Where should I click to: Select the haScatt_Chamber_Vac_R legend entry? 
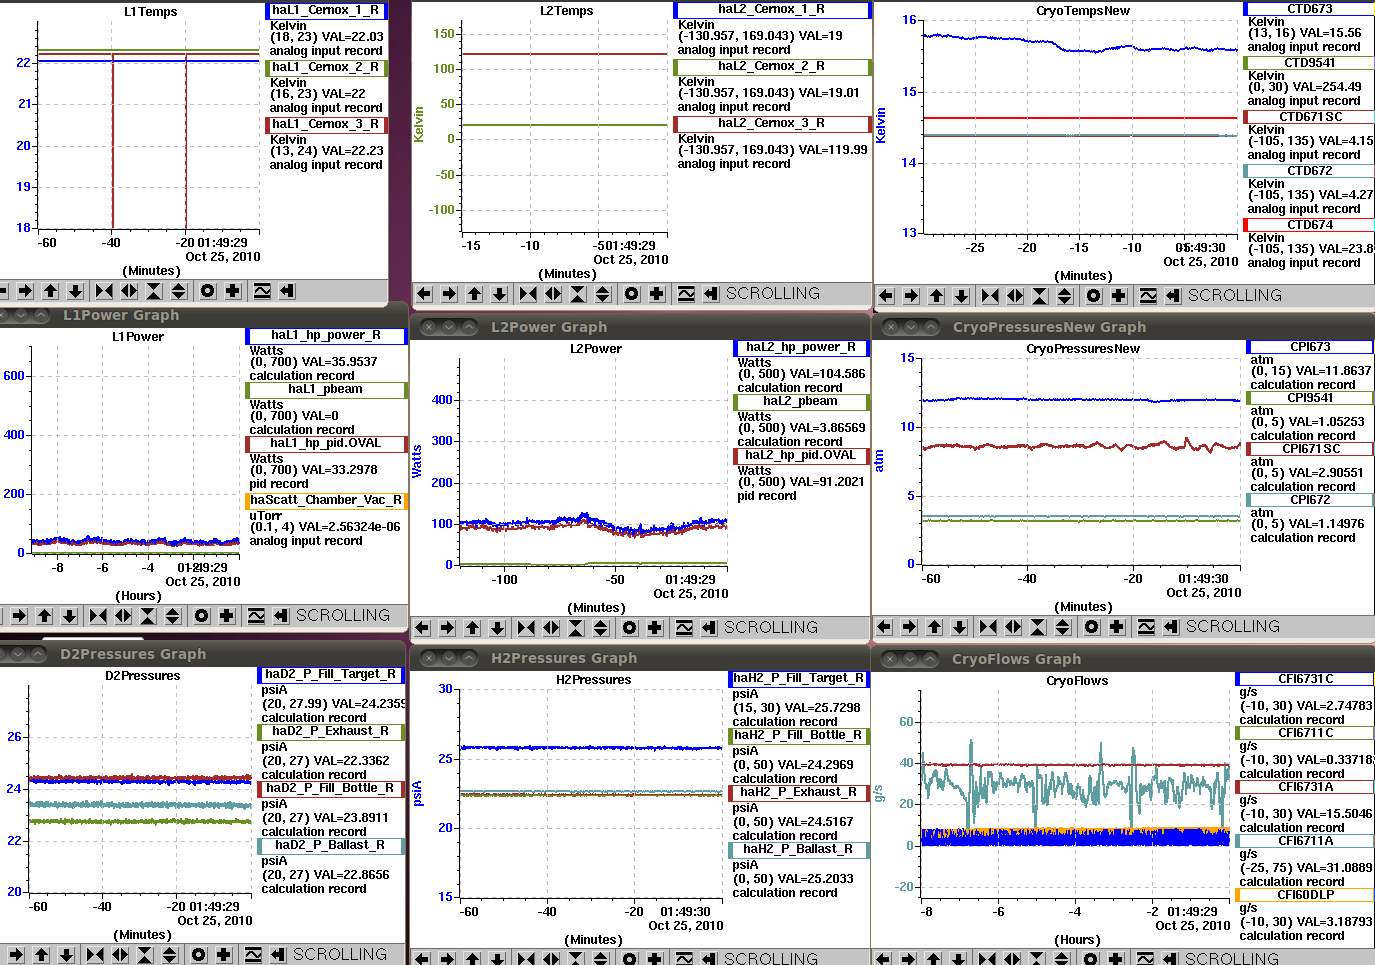(x=326, y=501)
